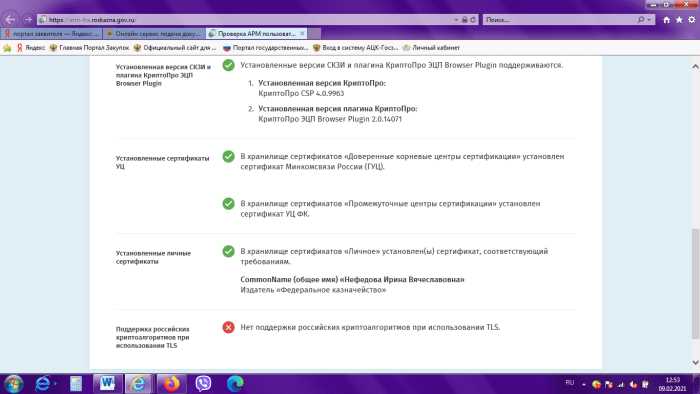Open Официальный сайт для bookmark
700x394 pixels.
click(x=175, y=48)
